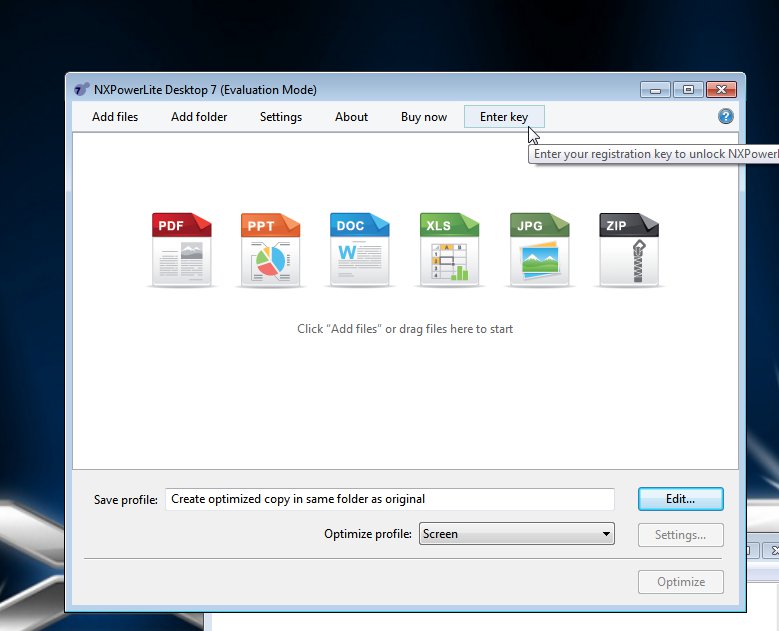Click the JPG image icon
The height and width of the screenshot is (631, 779).
pyautogui.click(x=540, y=250)
